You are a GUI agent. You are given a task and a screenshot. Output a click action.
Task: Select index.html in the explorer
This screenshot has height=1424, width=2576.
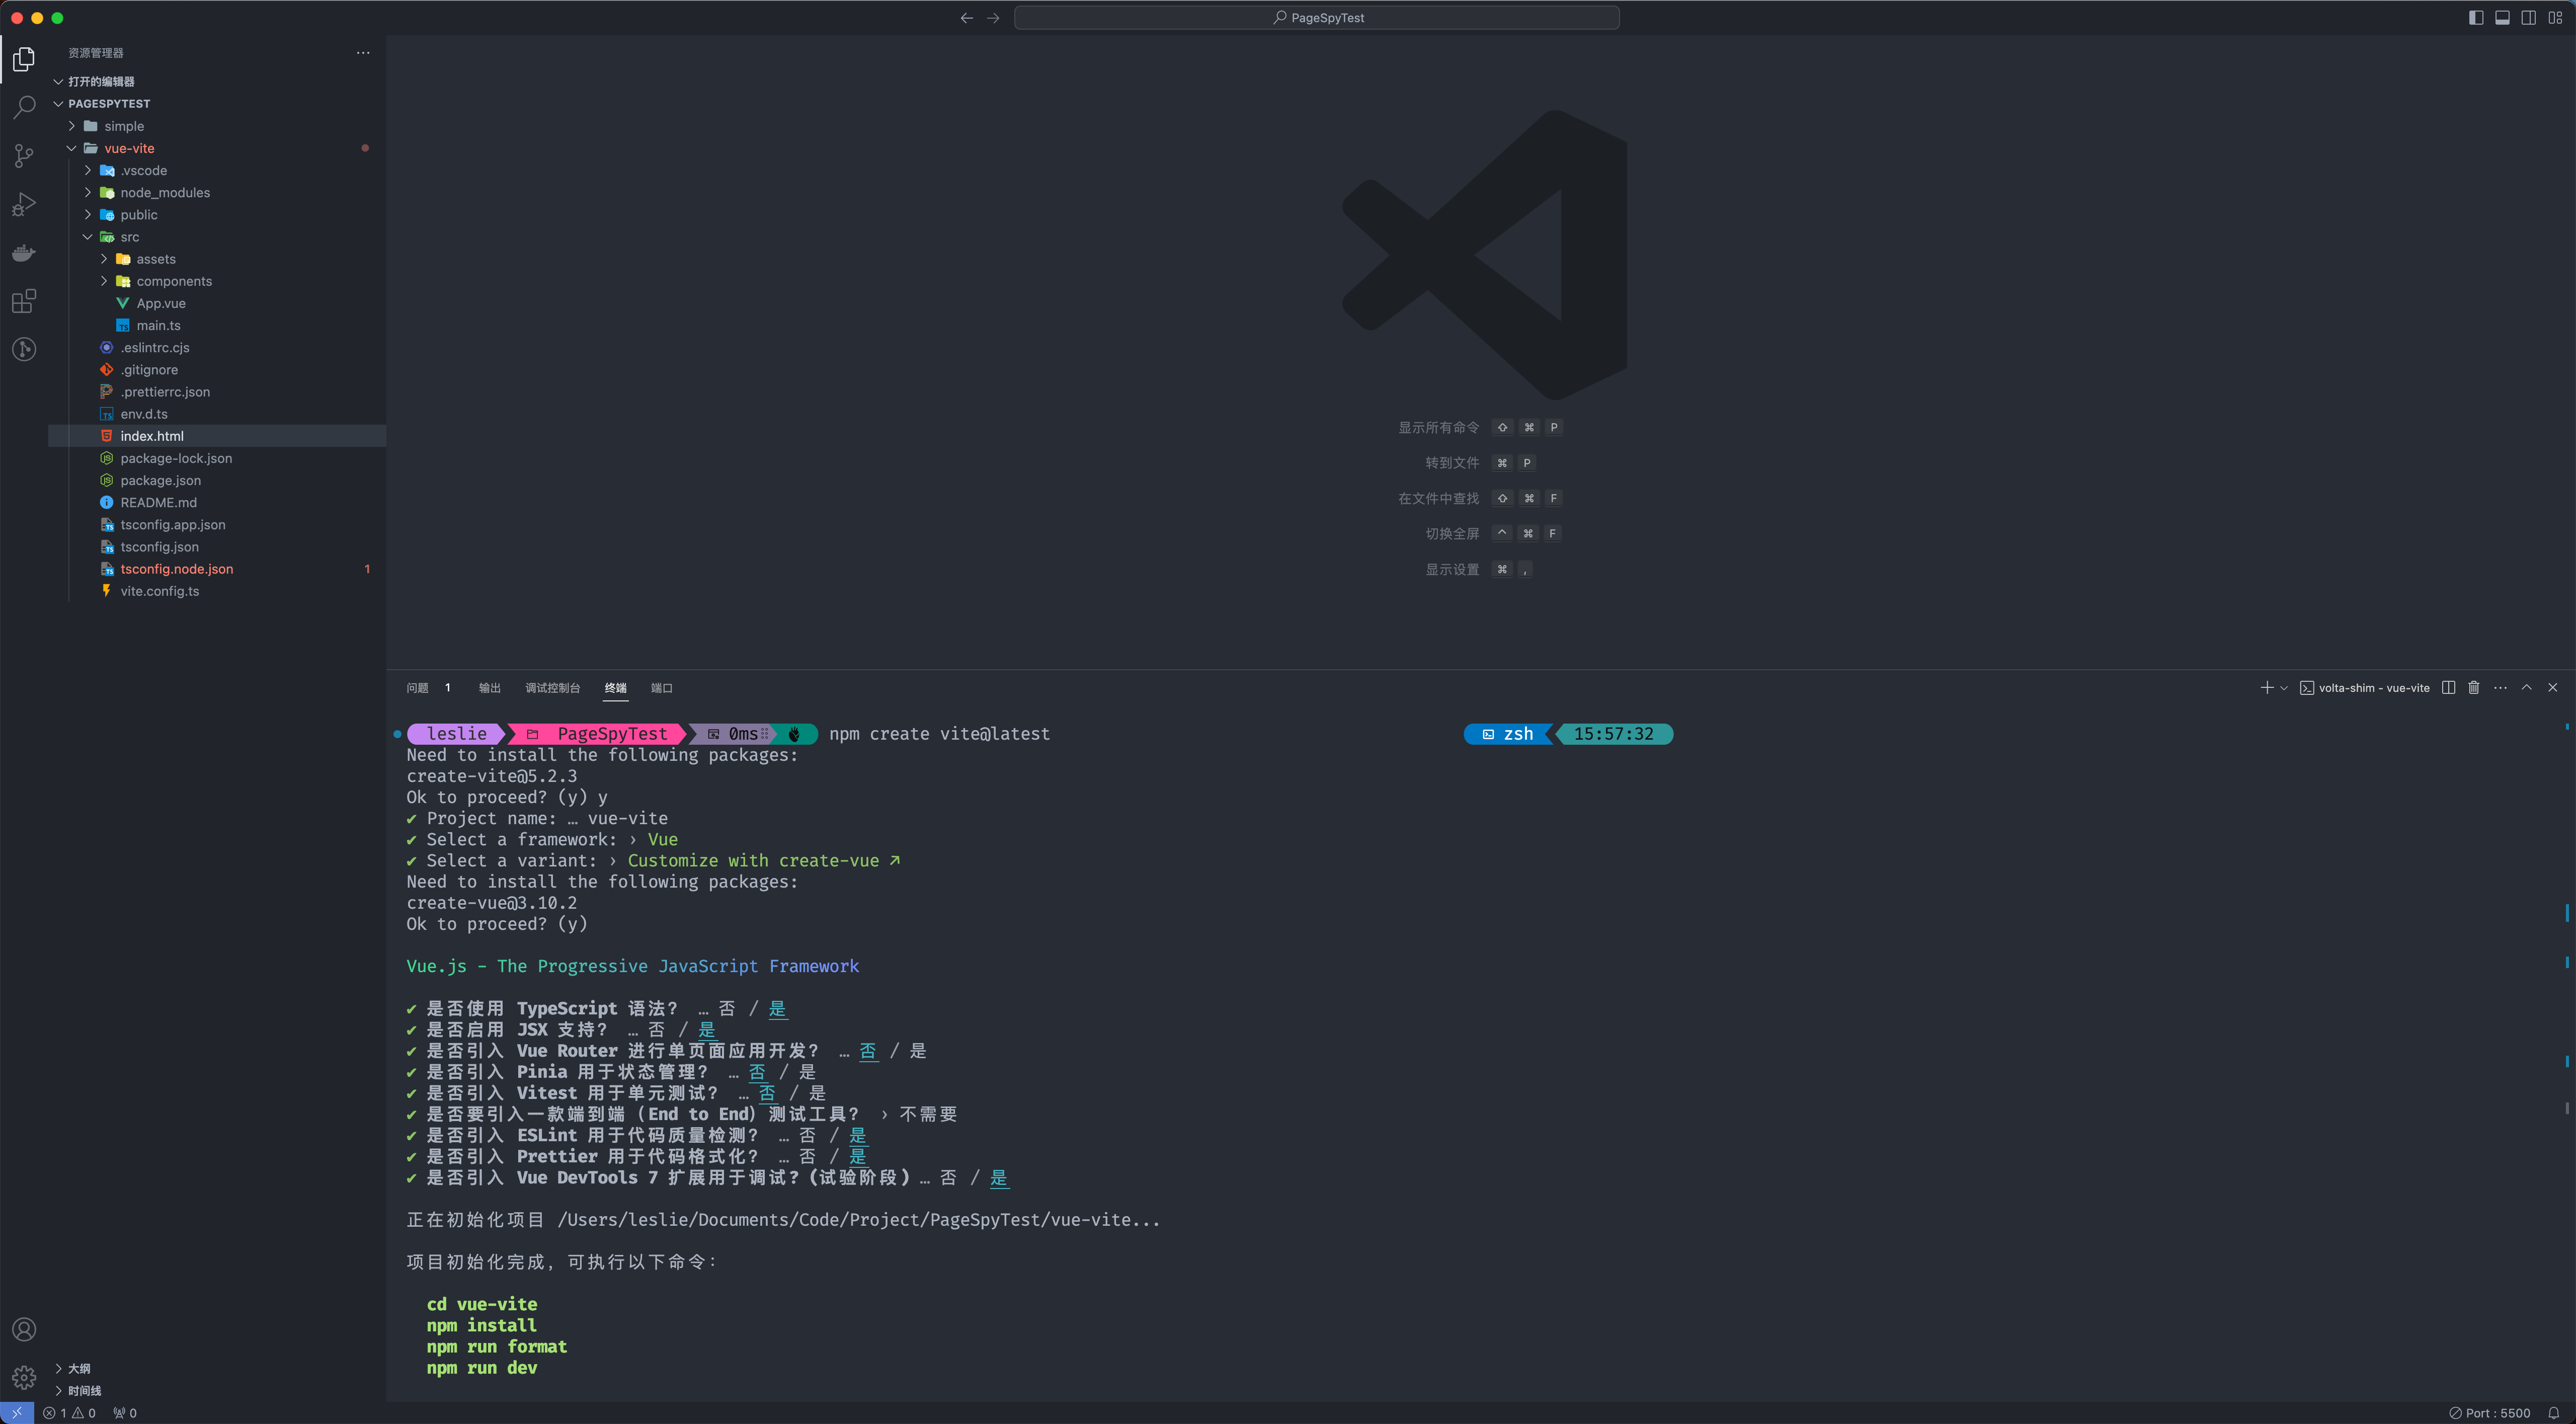click(217, 436)
